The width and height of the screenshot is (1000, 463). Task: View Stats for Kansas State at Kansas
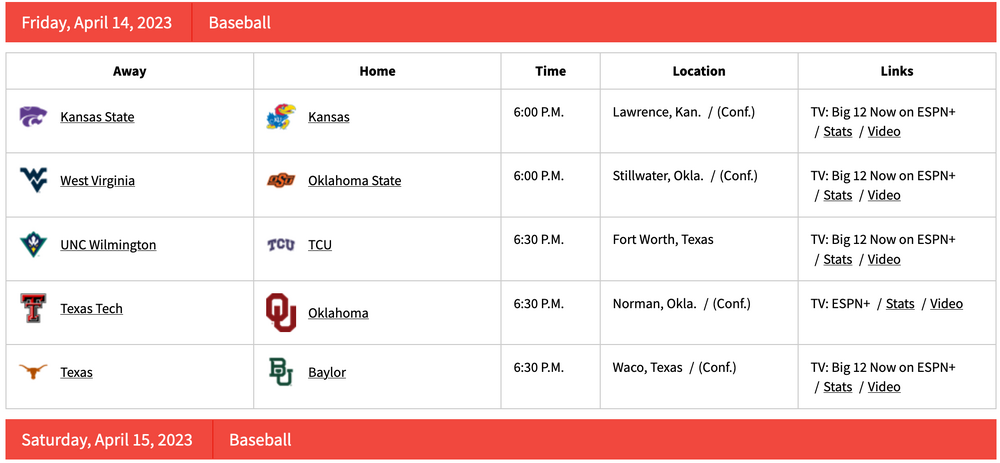point(838,132)
